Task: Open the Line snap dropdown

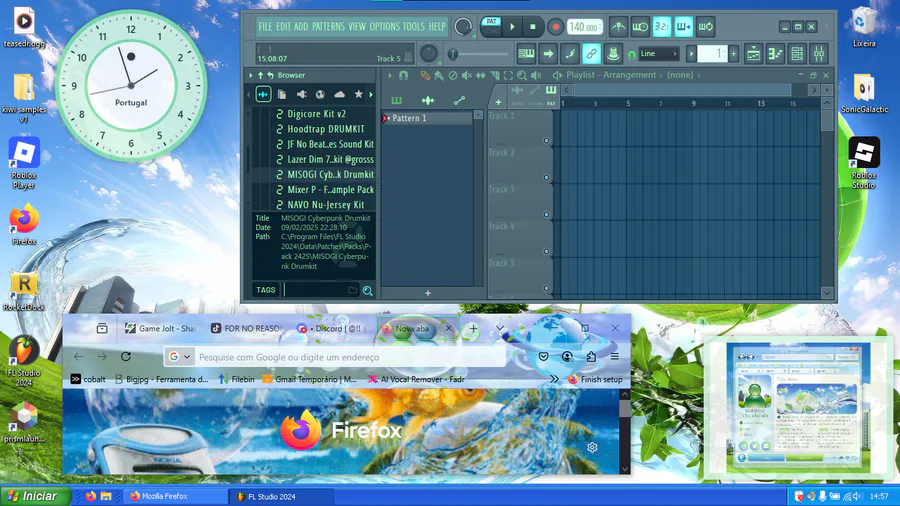Action: click(x=658, y=54)
